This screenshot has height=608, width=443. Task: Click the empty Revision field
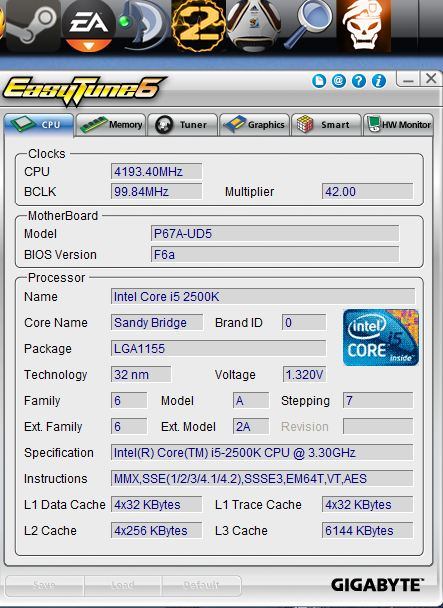378,427
